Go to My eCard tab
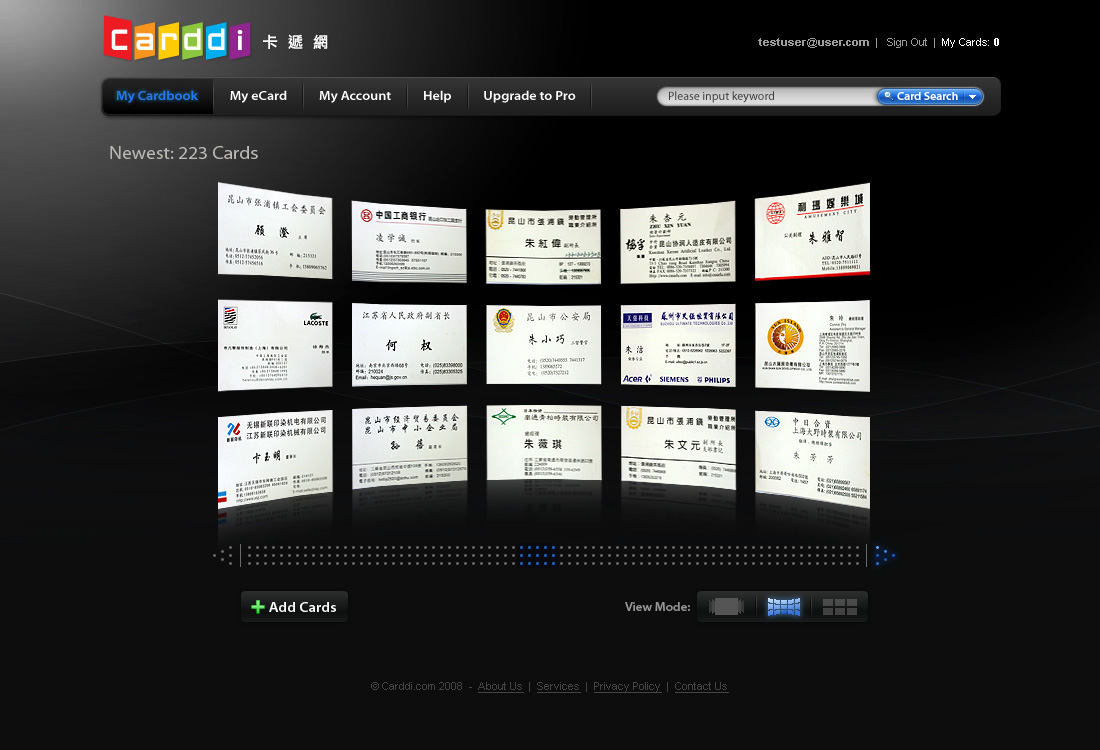1100x750 pixels. coord(258,96)
